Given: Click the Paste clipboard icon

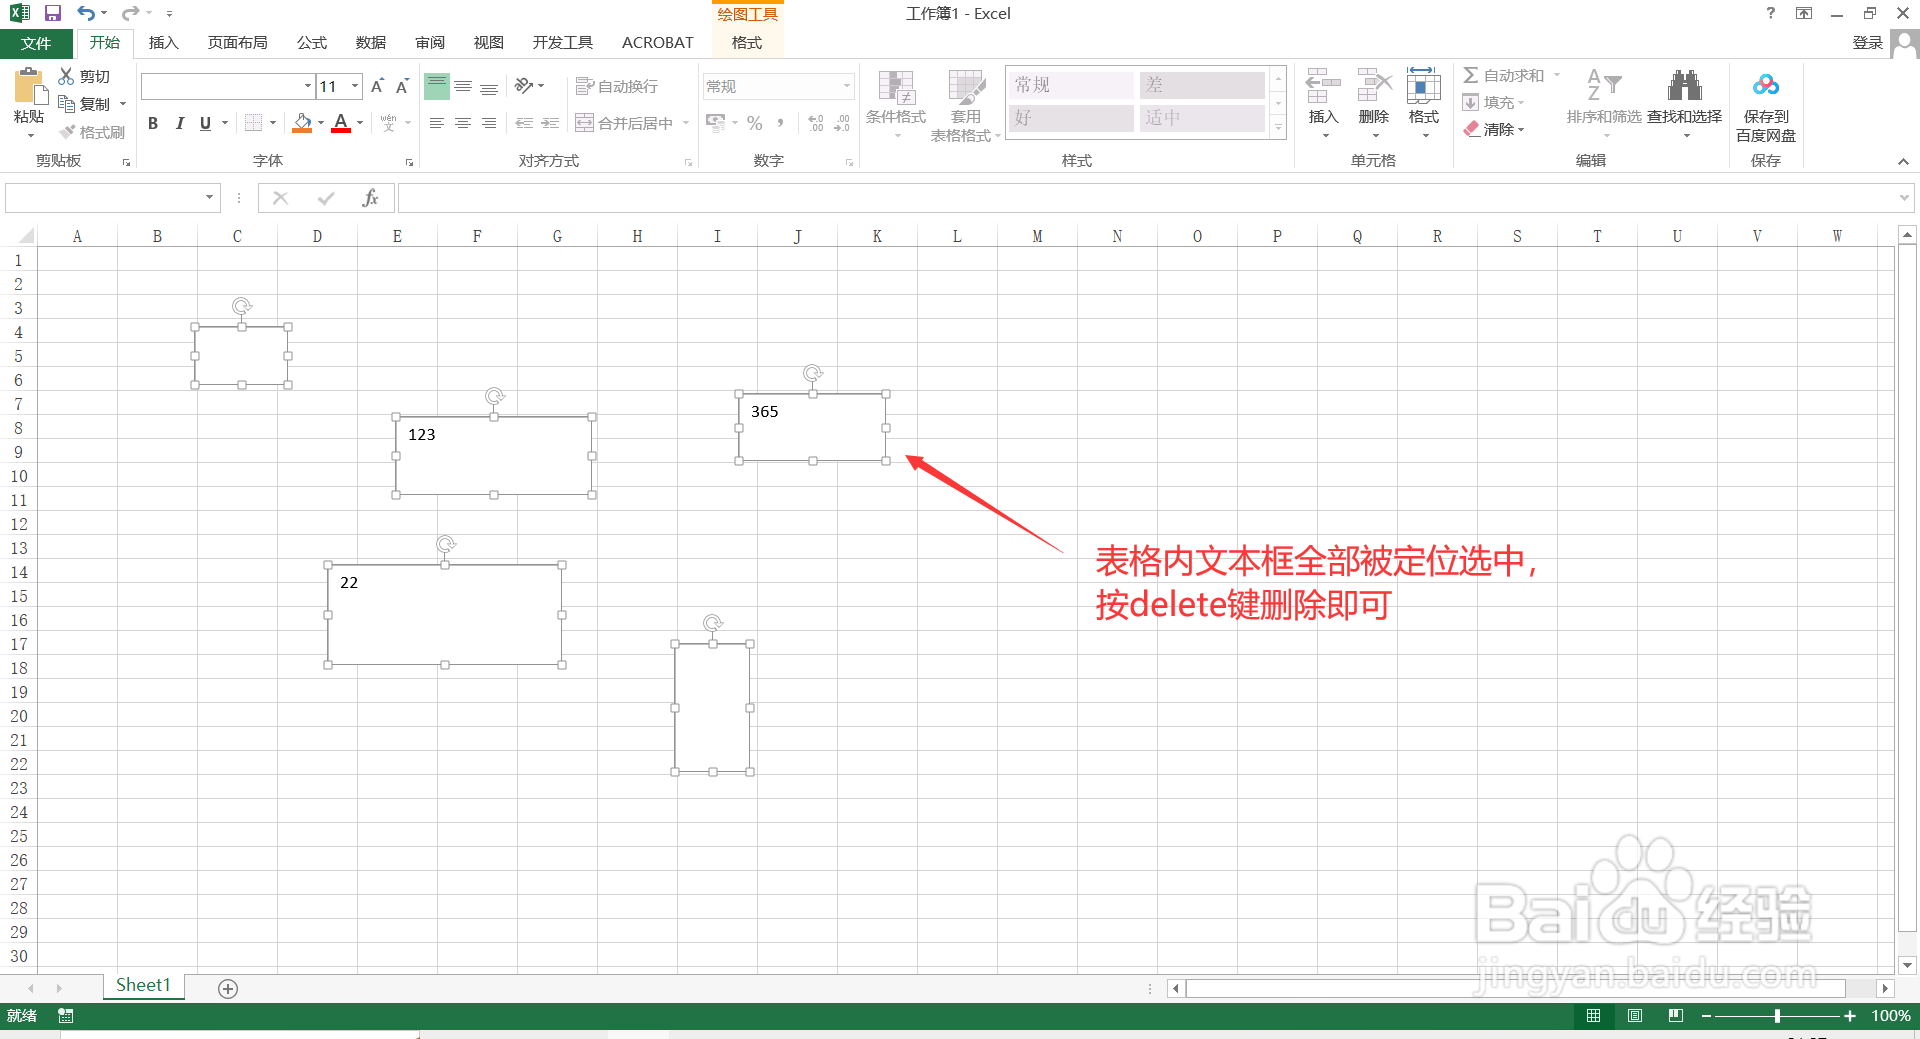Looking at the screenshot, I should tap(29, 87).
